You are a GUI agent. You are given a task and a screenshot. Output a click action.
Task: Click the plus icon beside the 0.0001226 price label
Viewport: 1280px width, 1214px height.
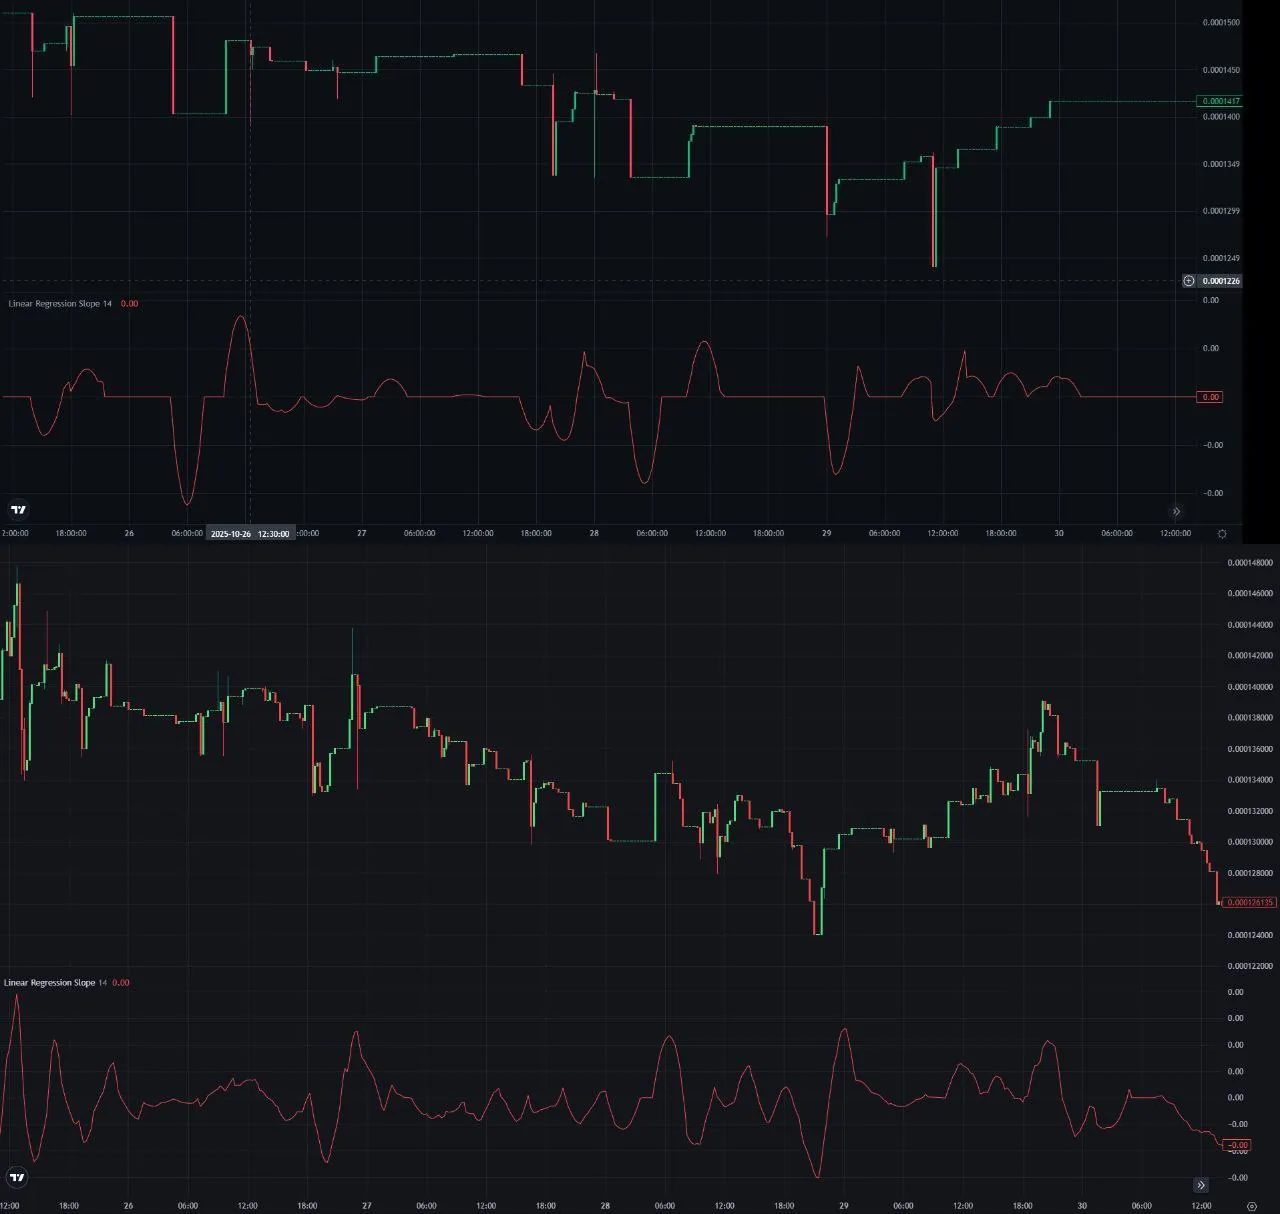[x=1189, y=281]
